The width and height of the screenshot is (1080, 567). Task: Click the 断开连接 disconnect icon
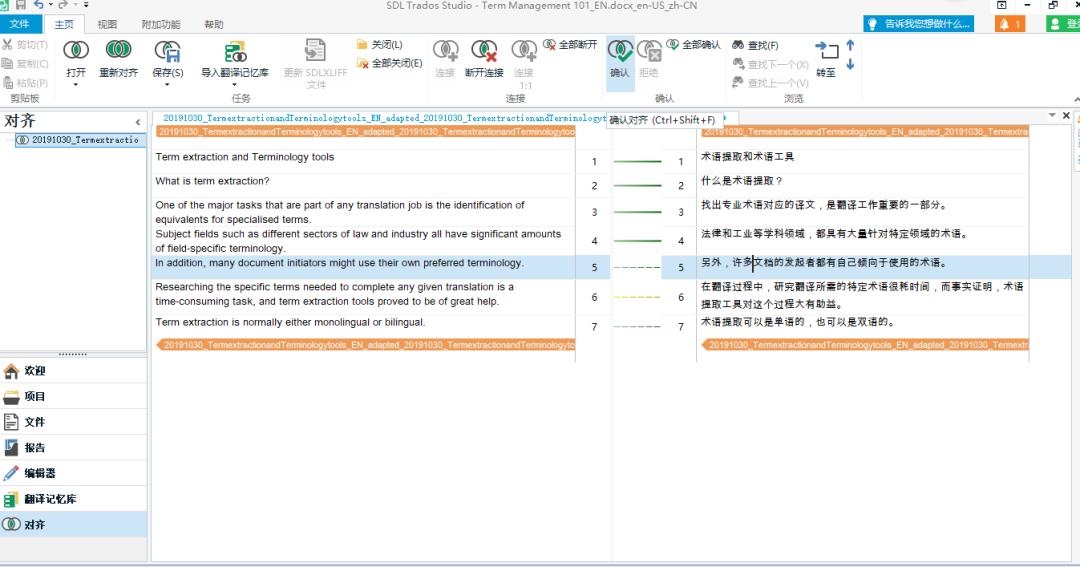click(x=484, y=51)
